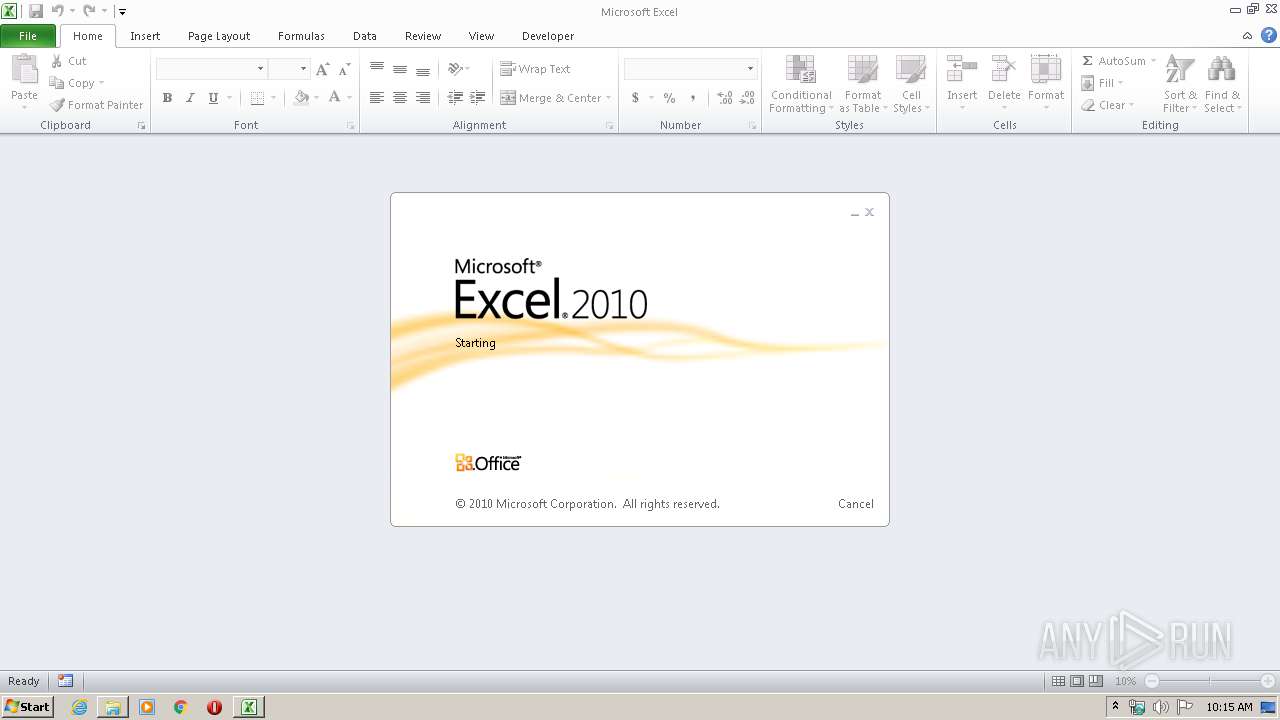Screen dimensions: 1280x720
Task: Click the Borders icon in Font group
Action: [257, 98]
